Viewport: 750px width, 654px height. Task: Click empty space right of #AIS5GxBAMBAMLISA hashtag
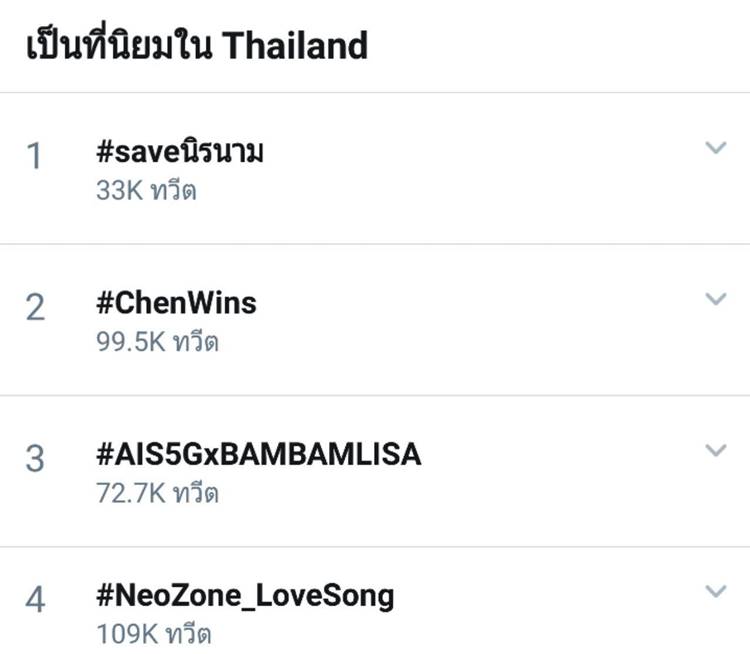[x=560, y=454]
